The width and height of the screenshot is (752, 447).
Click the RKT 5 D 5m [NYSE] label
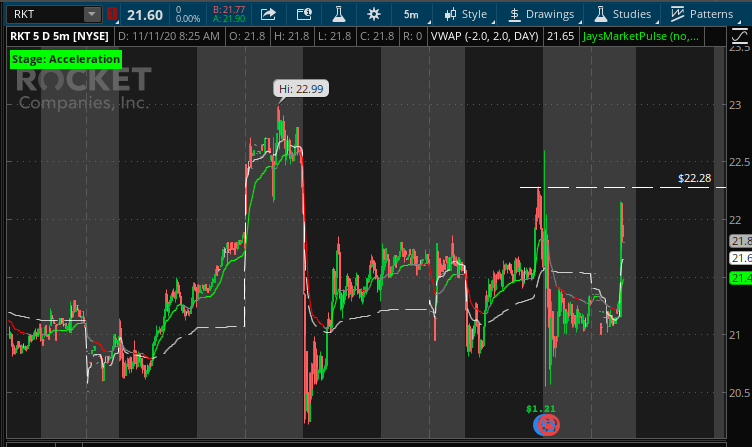59,36
